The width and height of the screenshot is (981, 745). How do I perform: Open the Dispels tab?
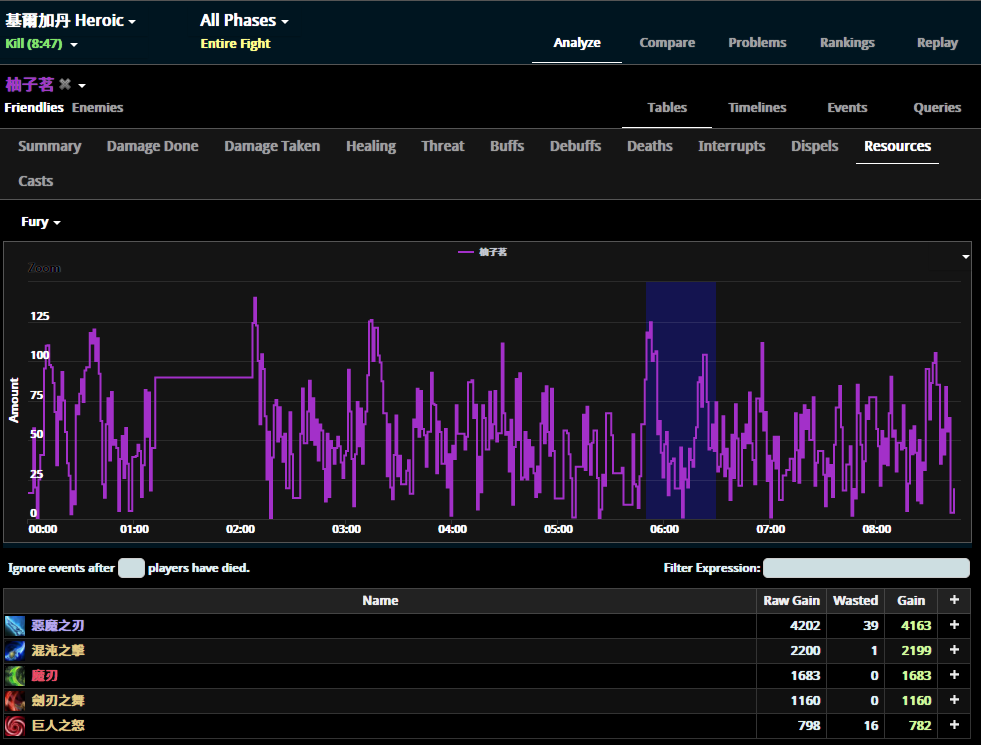pyautogui.click(x=814, y=146)
